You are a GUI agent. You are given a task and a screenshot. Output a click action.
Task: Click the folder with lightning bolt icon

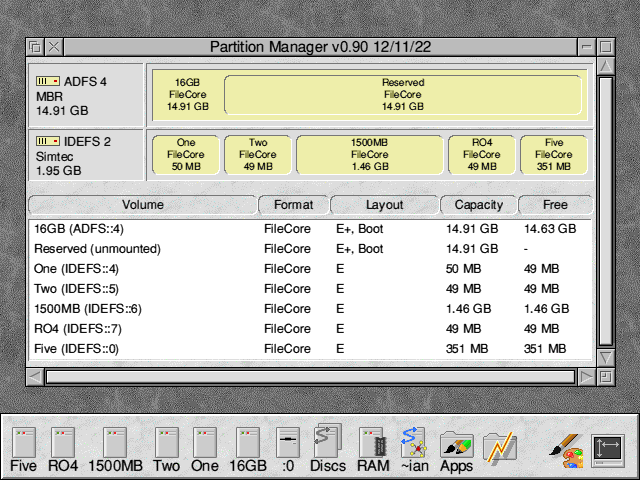(x=500, y=448)
